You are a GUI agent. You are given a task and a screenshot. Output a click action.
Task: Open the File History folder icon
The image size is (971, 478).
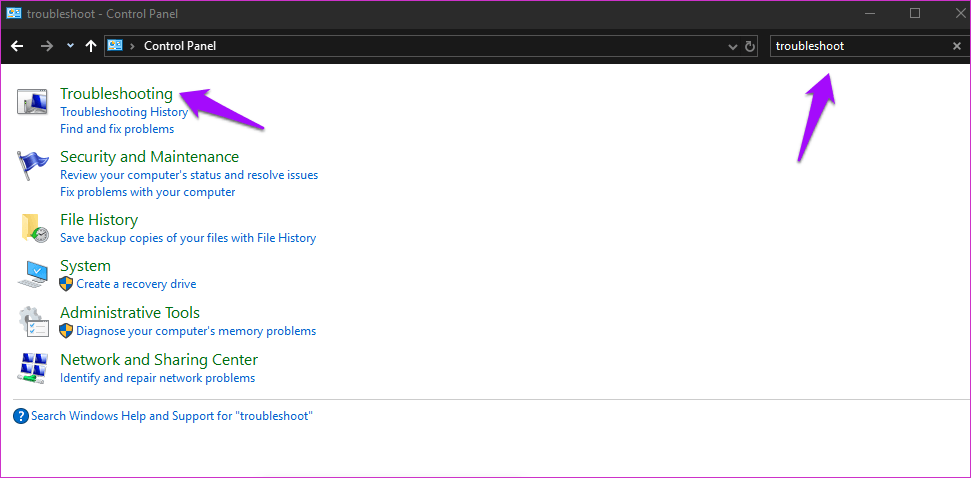34,227
